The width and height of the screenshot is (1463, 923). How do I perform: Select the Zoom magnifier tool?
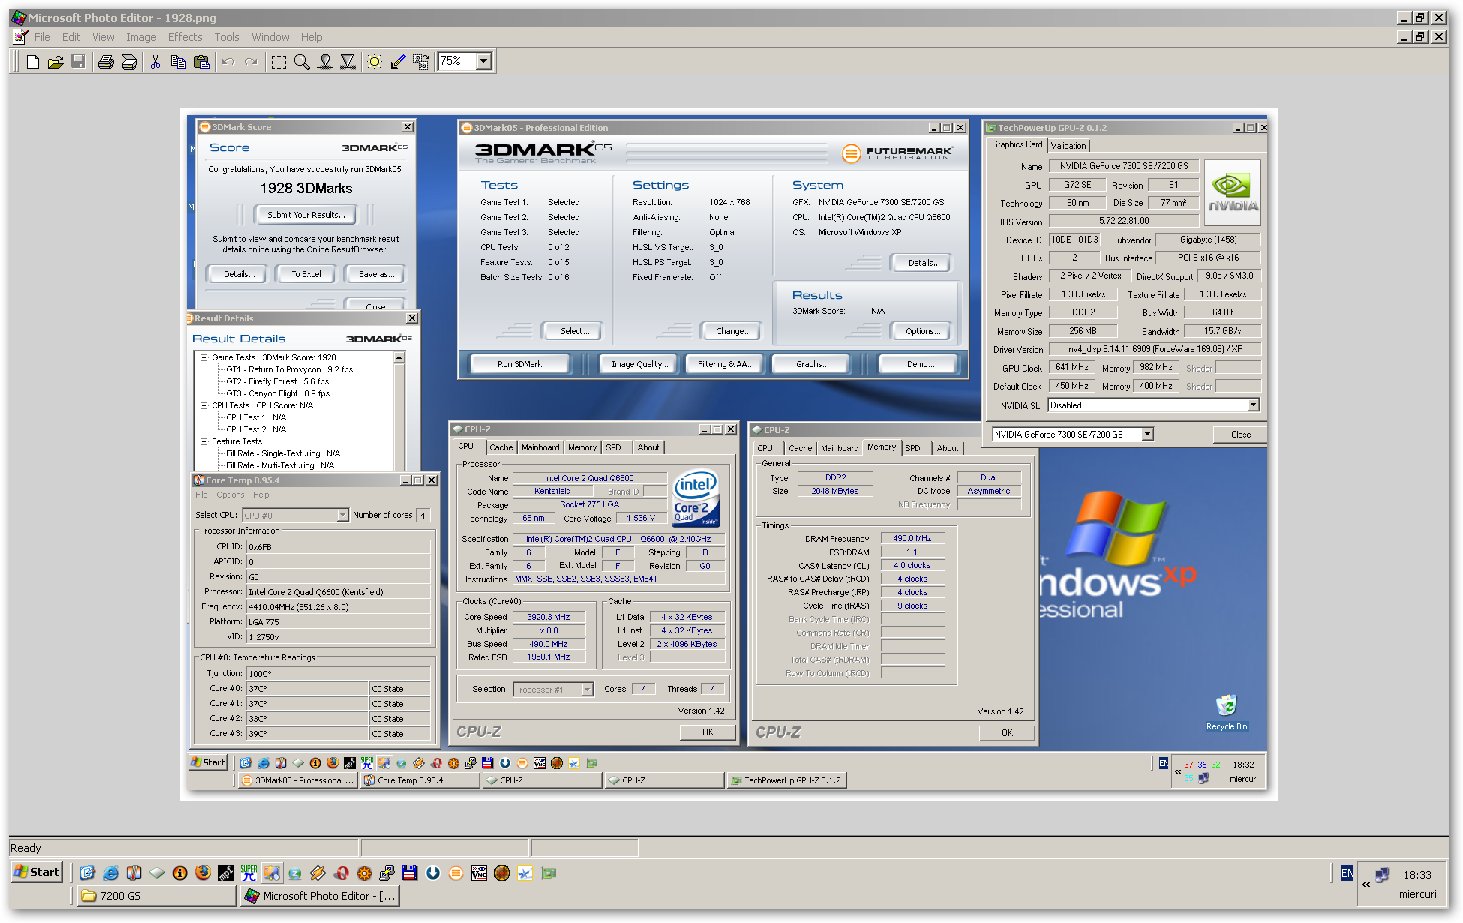tap(301, 62)
